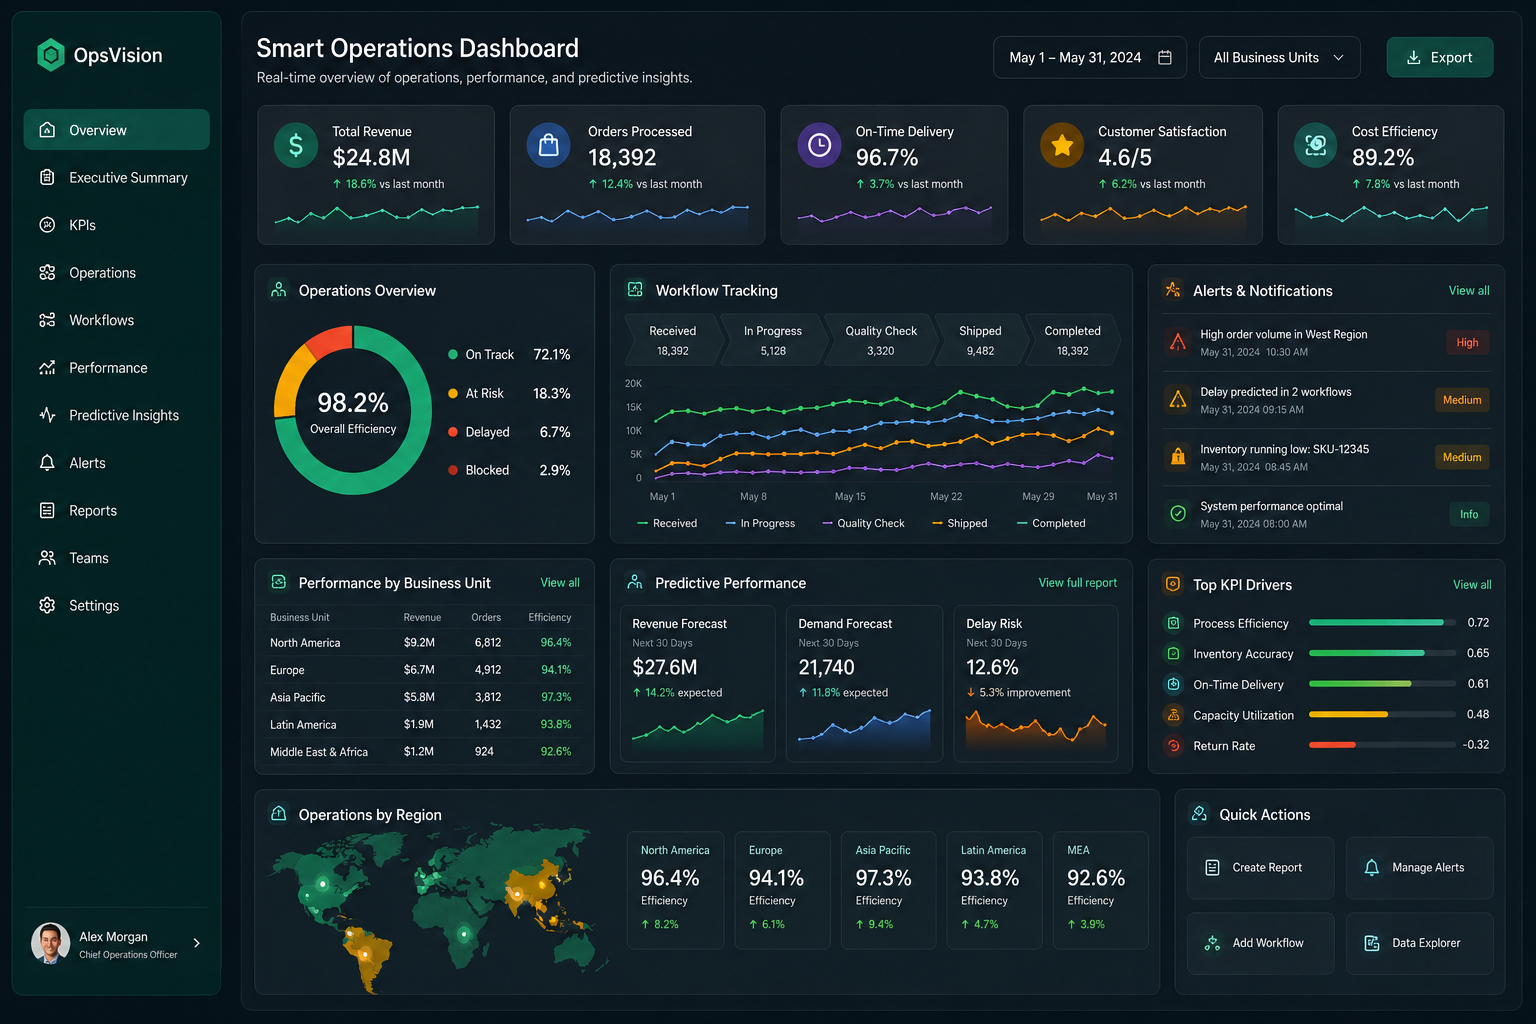The width and height of the screenshot is (1536, 1024).
Task: Click the Alerts & Notifications panel icon
Action: (x=1172, y=290)
